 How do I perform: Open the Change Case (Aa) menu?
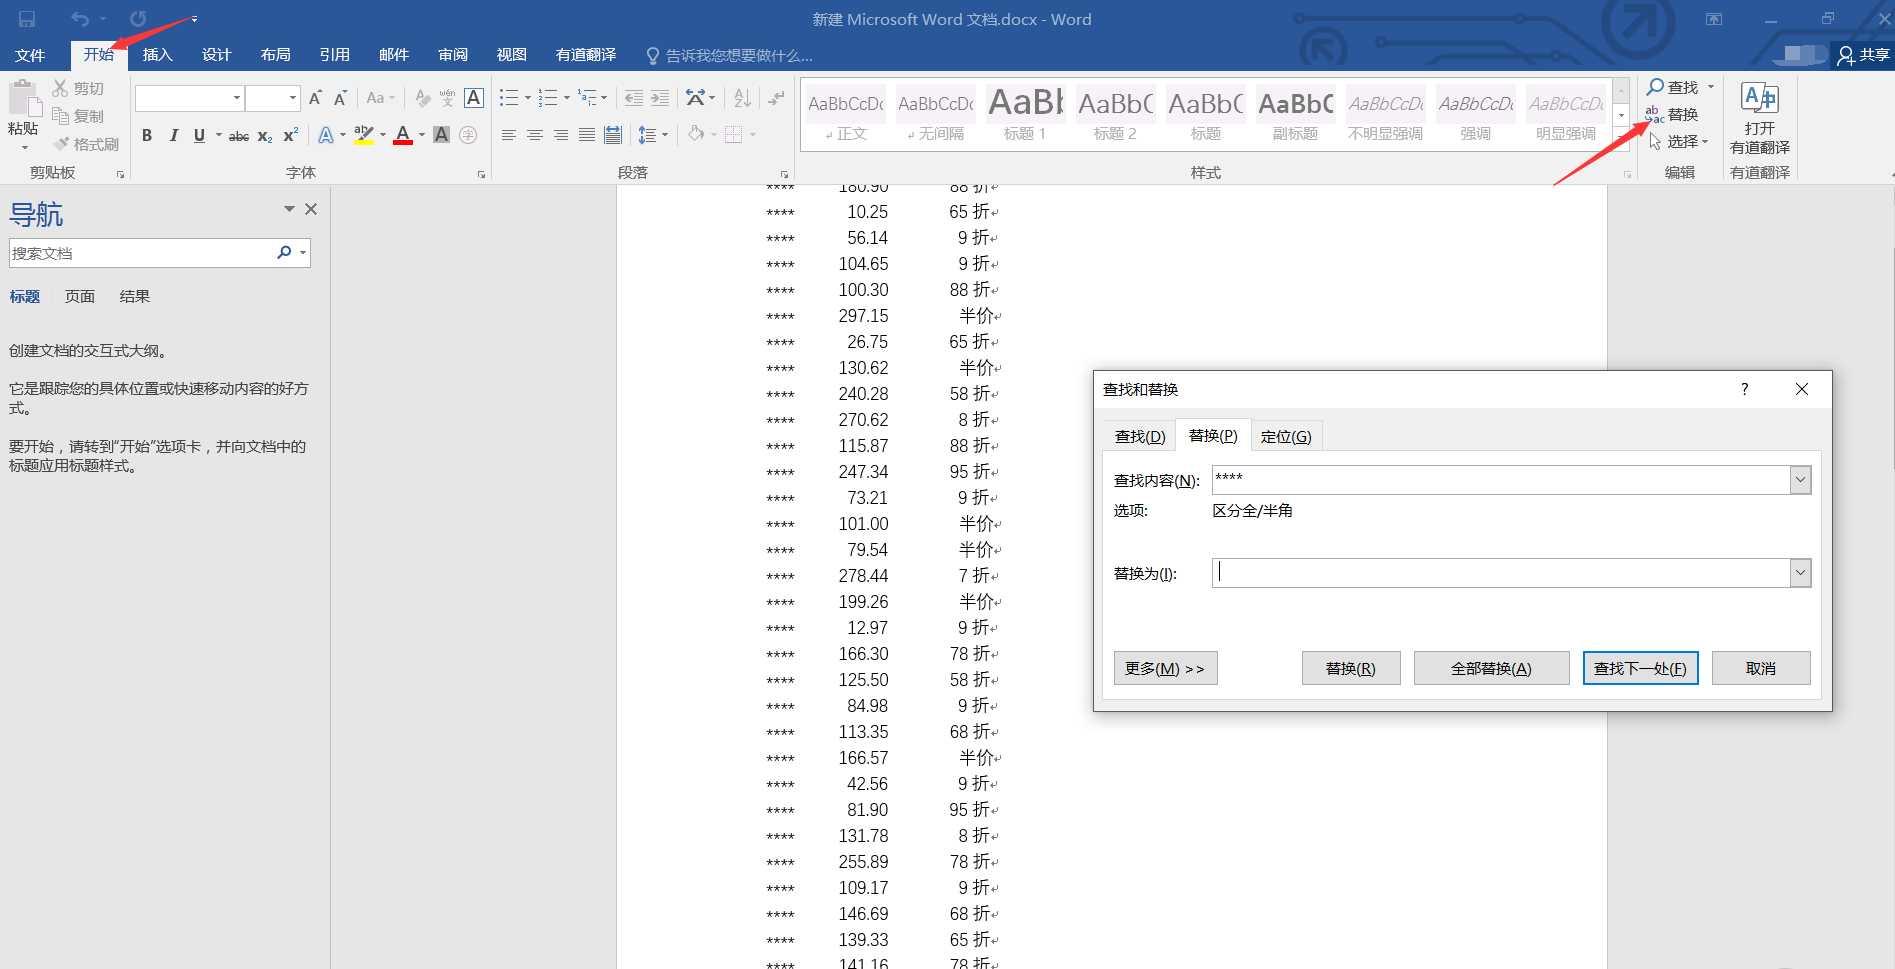tap(380, 98)
